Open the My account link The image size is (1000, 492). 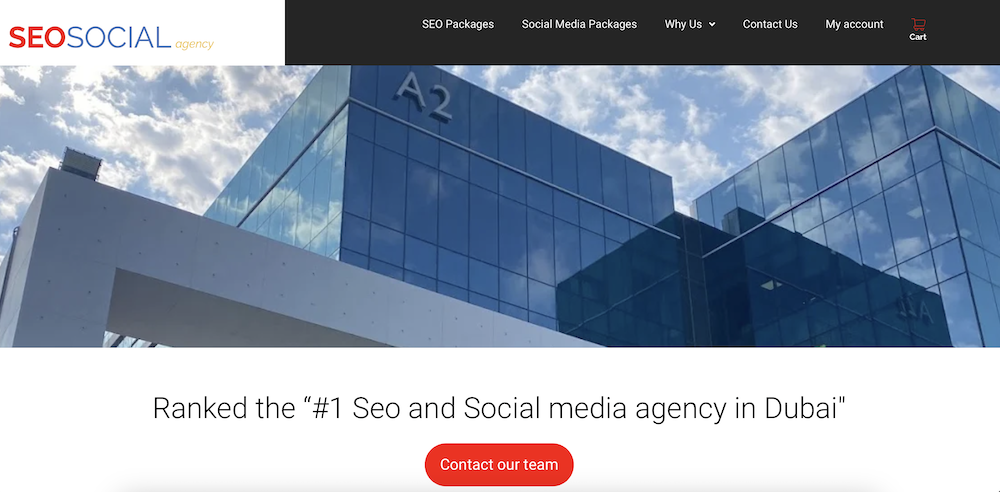coord(854,24)
